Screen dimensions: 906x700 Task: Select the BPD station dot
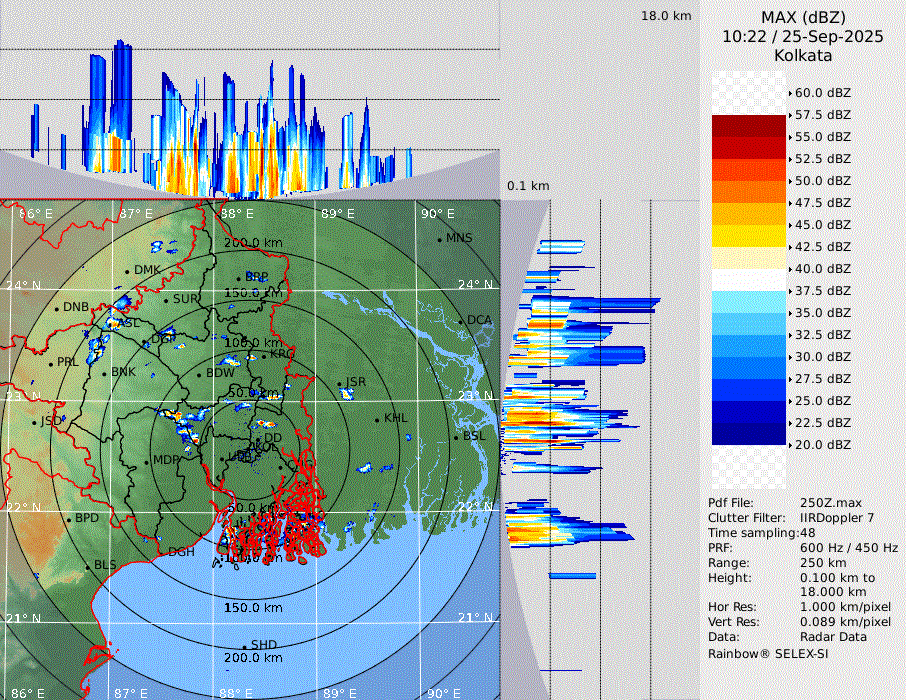click(x=68, y=519)
